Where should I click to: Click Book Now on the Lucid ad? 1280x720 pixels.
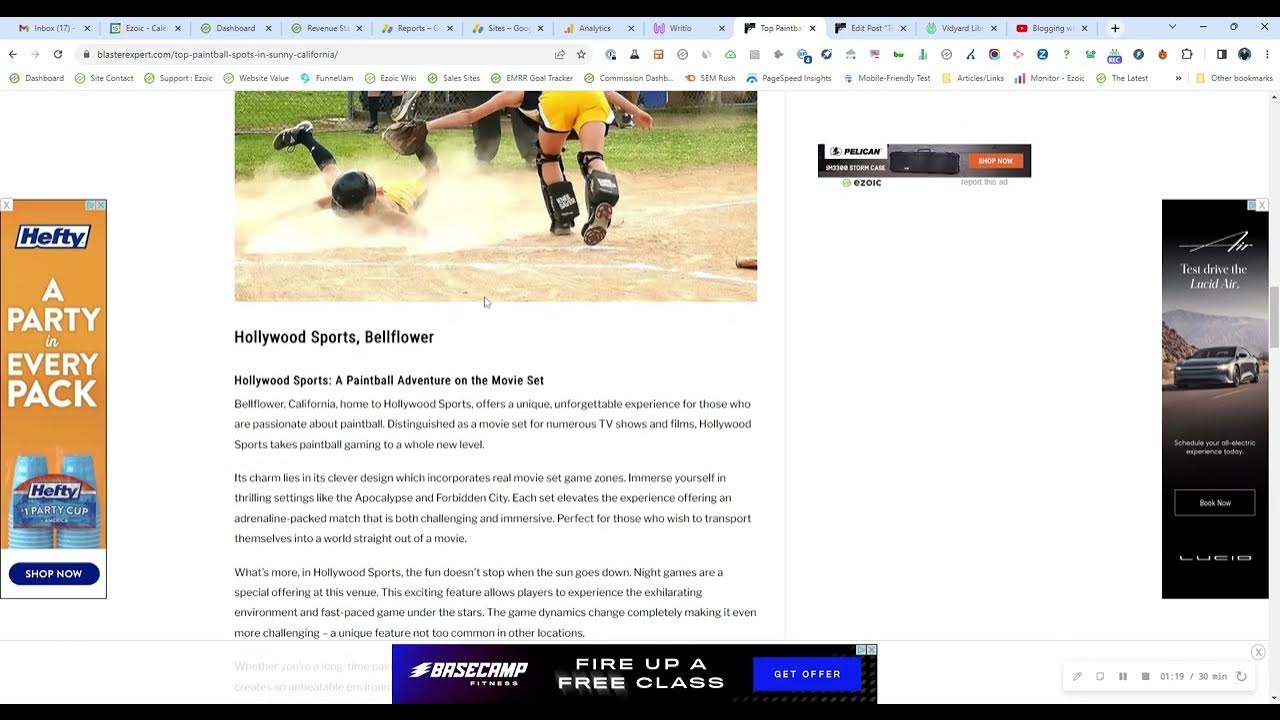click(x=1215, y=503)
